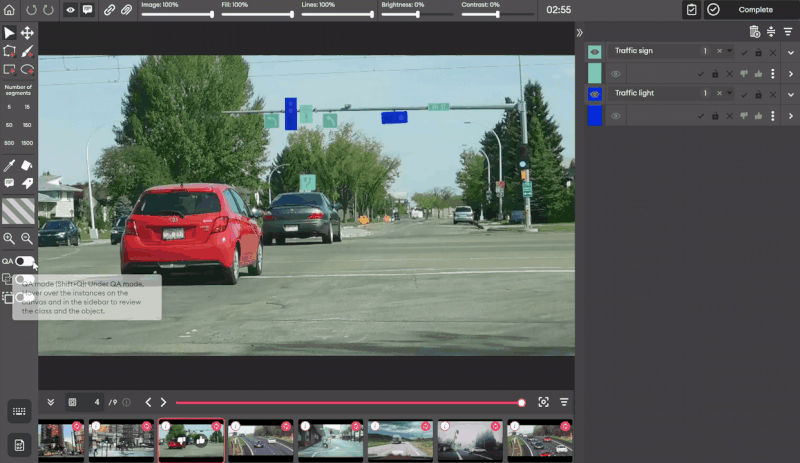Click the attachment paperclip icon
Image resolution: width=800 pixels, height=463 pixels.
tap(127, 10)
